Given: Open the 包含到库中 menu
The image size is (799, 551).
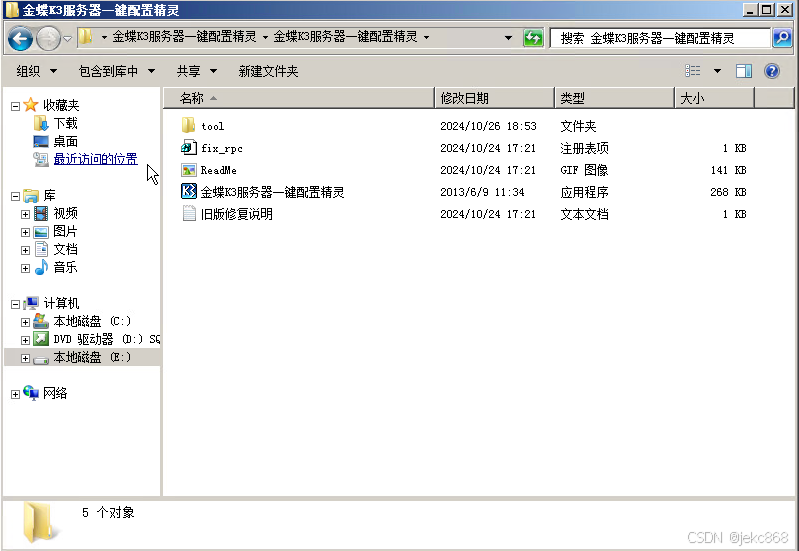Looking at the screenshot, I should click(117, 71).
